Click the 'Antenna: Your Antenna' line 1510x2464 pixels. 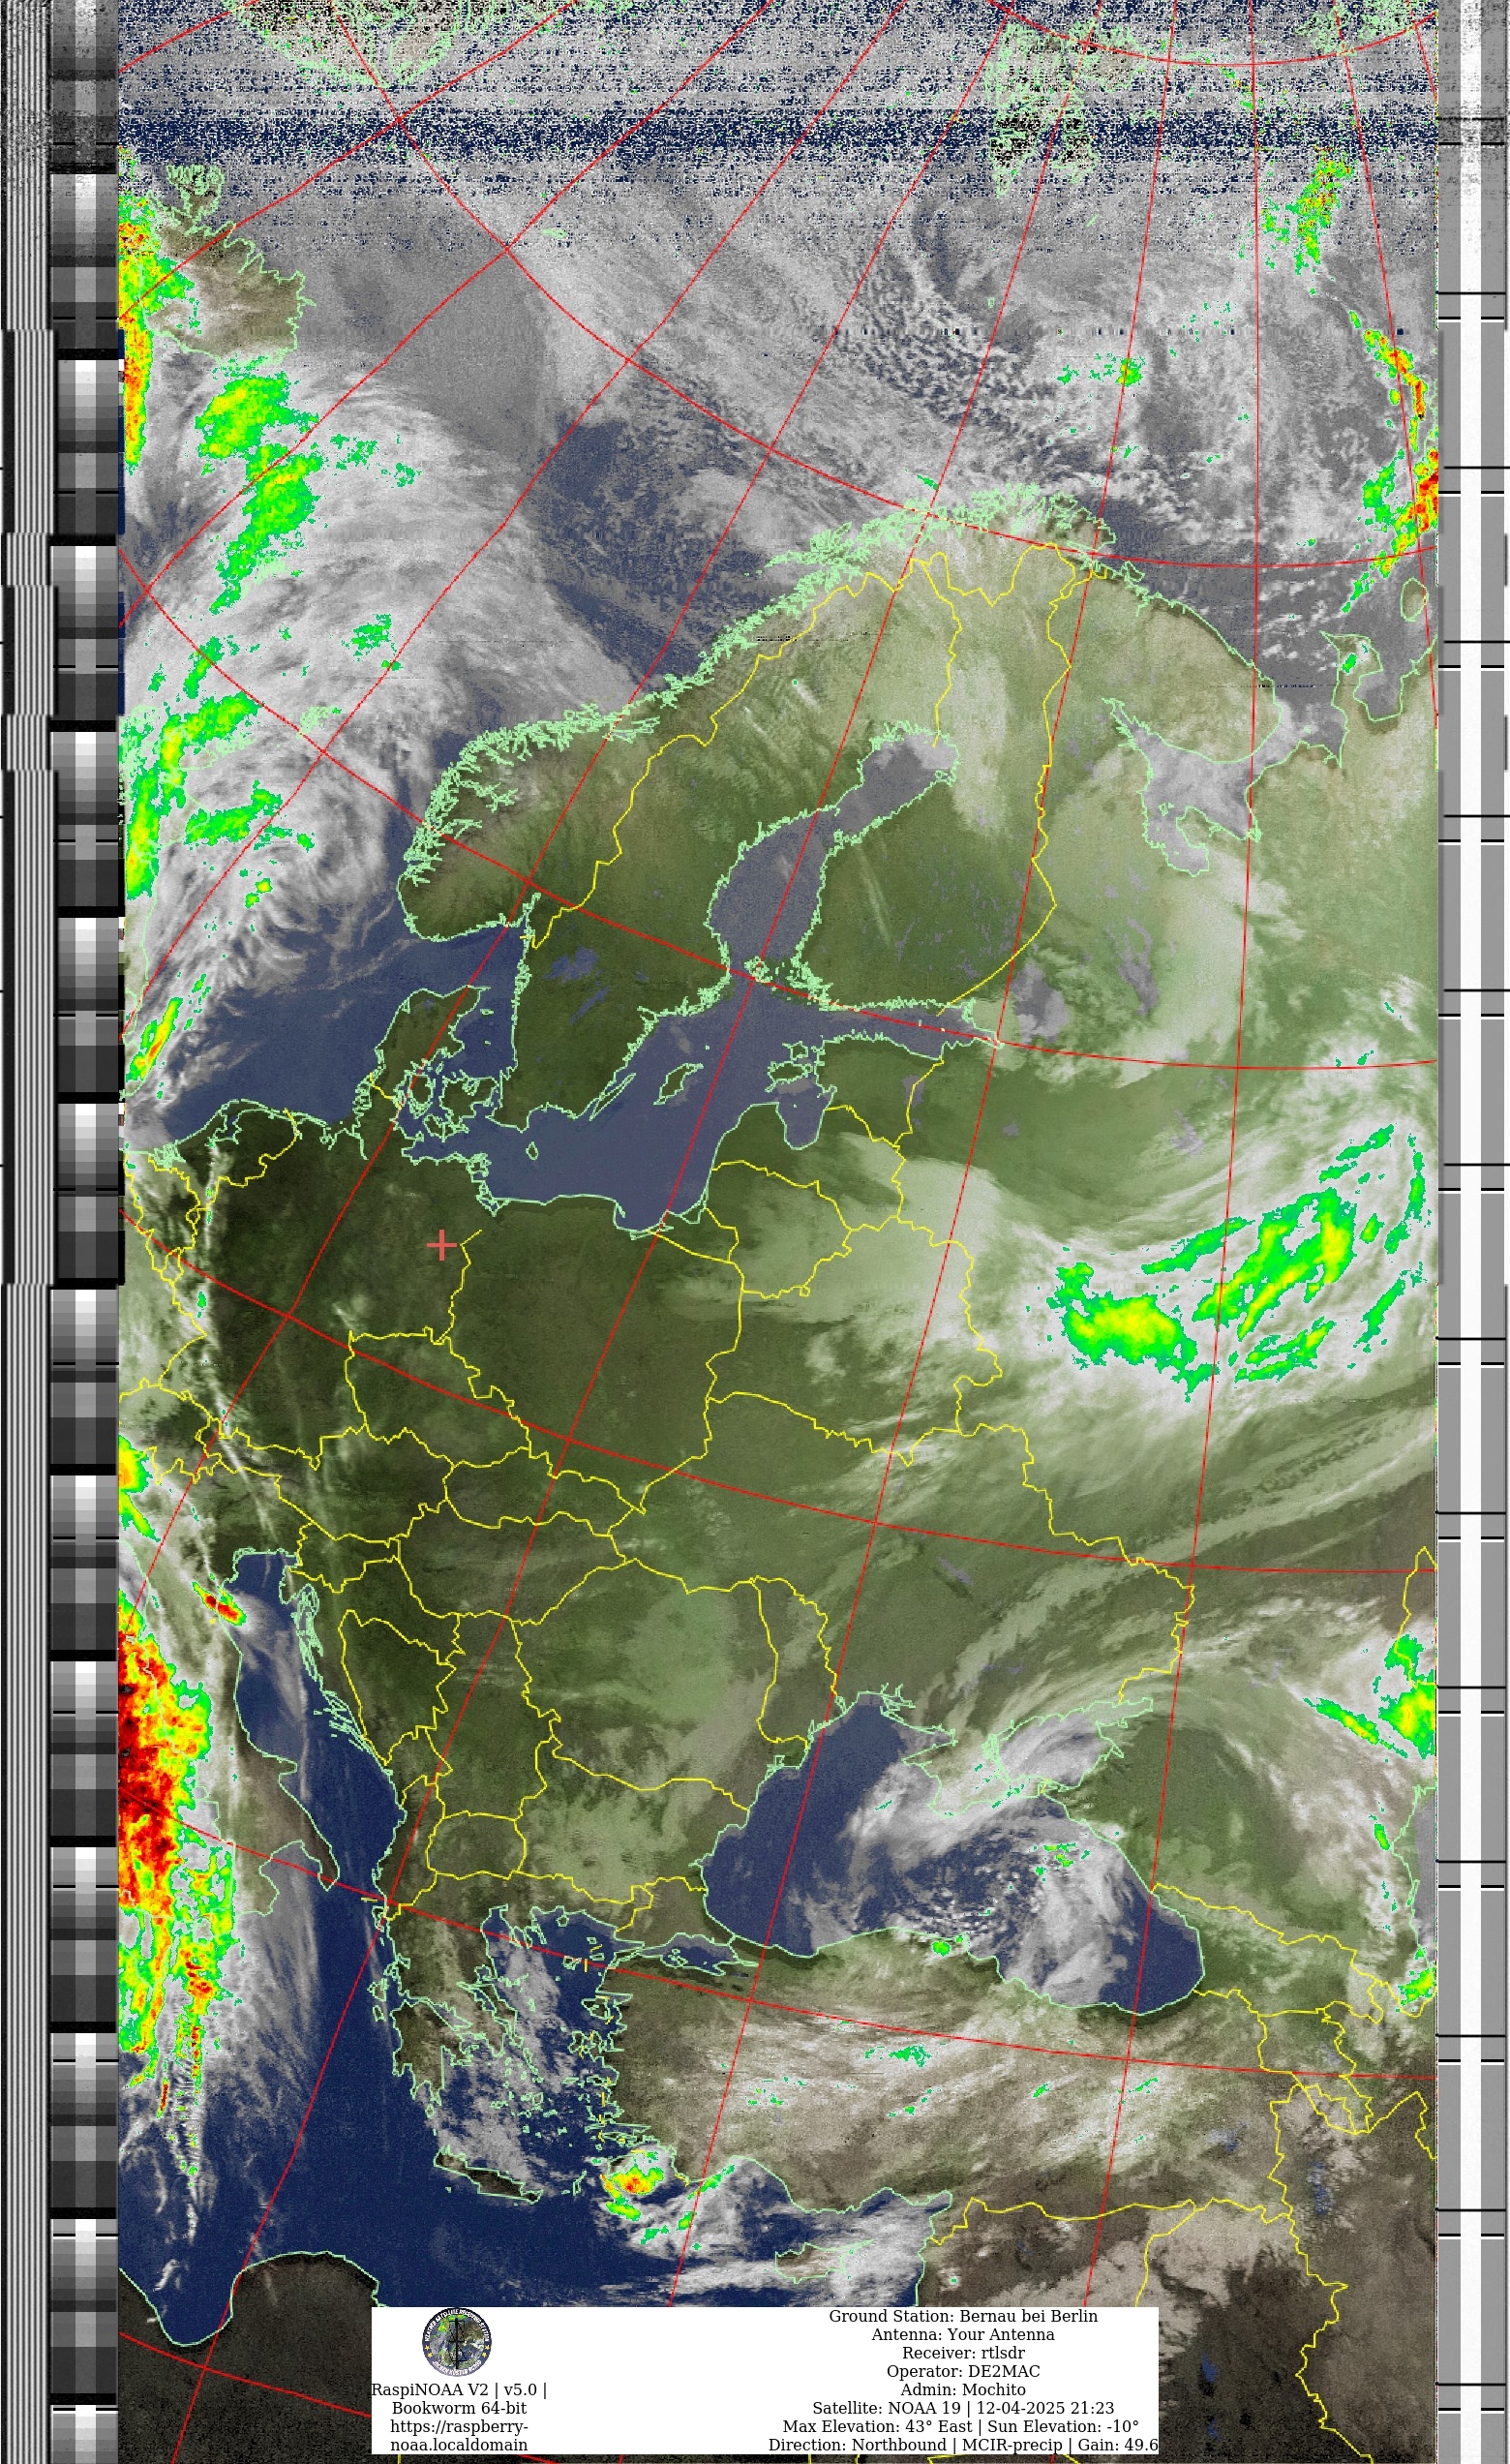coord(963,2334)
